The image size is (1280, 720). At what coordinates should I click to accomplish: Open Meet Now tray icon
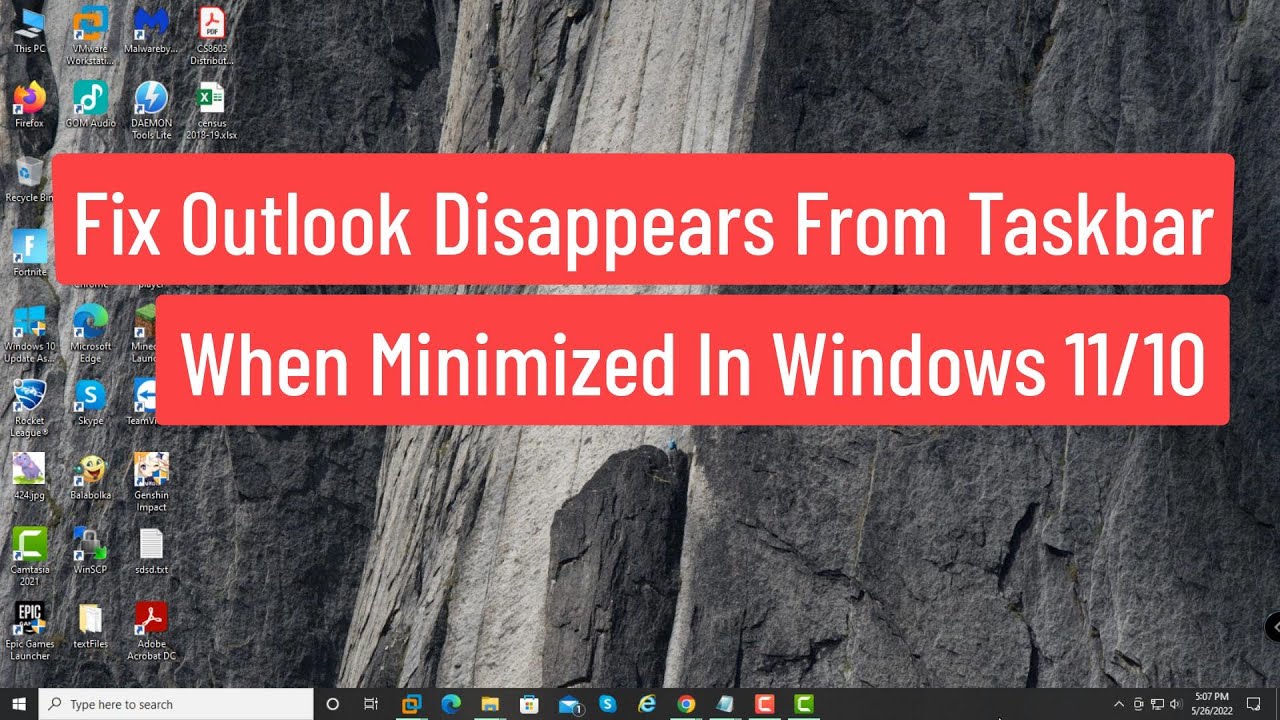(x=1138, y=704)
